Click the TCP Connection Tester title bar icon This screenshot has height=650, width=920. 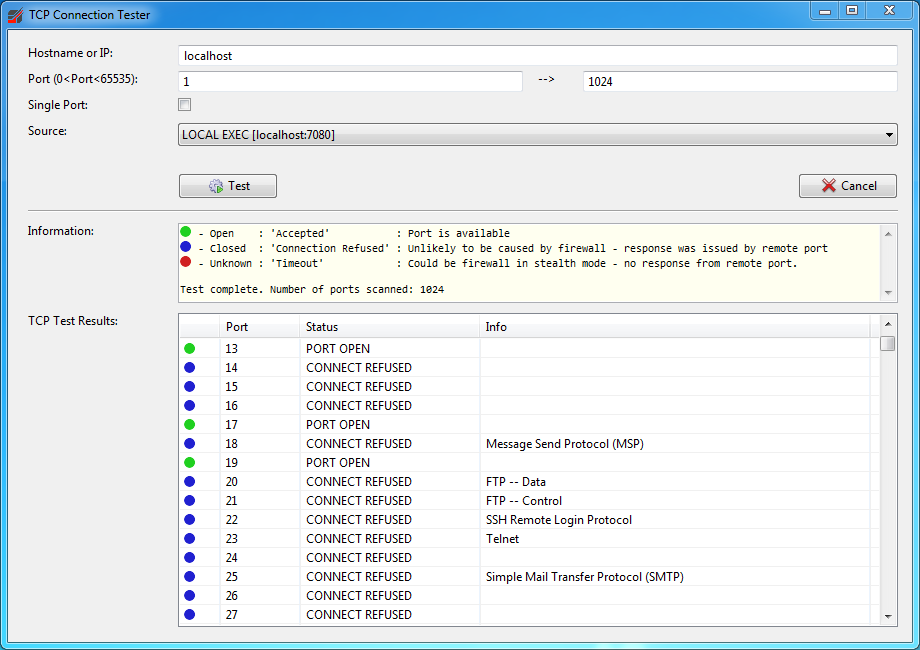pyautogui.click(x=15, y=15)
